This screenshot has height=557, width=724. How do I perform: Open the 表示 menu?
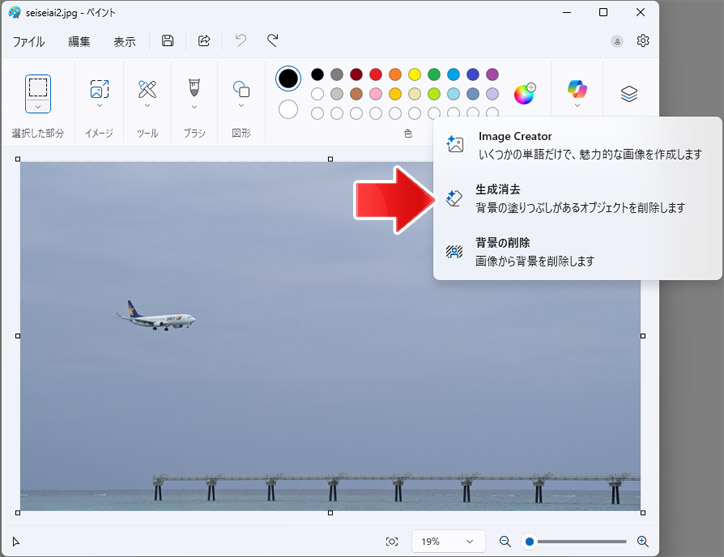pos(125,42)
